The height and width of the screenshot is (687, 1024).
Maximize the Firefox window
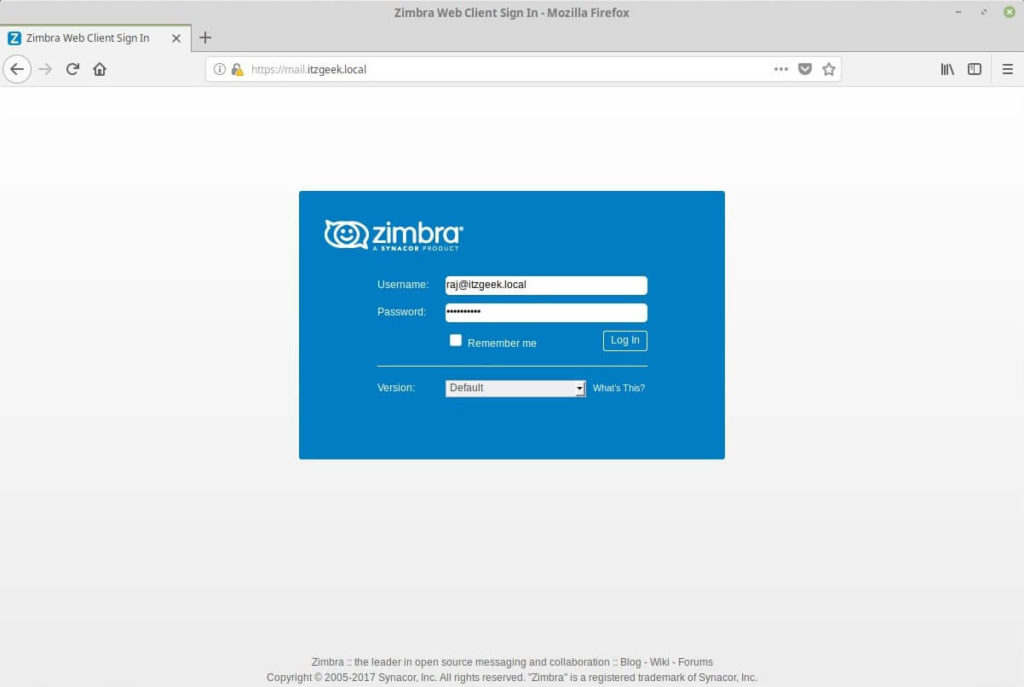coord(984,12)
